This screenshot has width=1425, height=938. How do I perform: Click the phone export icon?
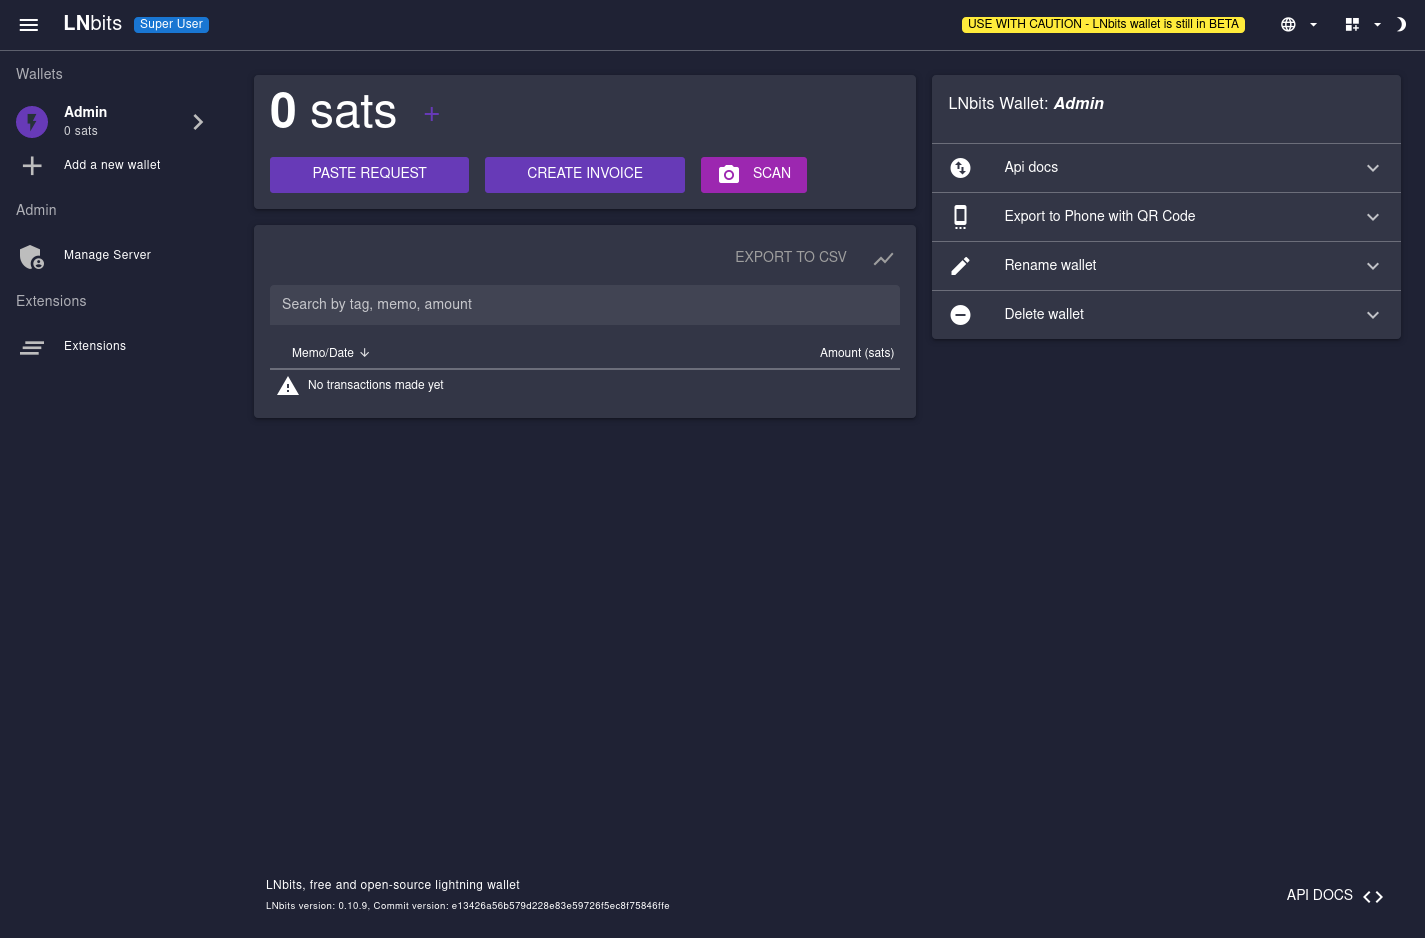[960, 217]
